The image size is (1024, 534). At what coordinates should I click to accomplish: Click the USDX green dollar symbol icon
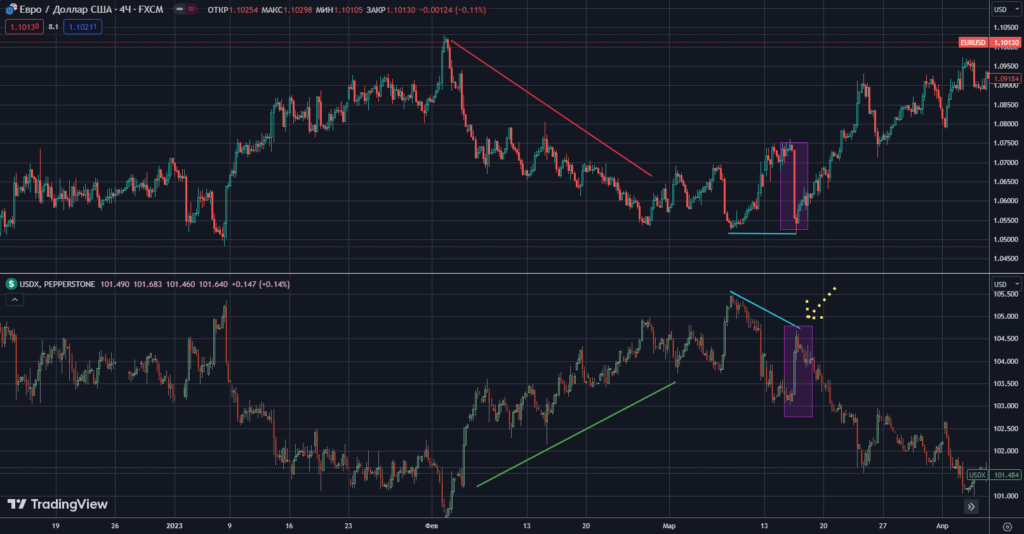(x=11, y=284)
